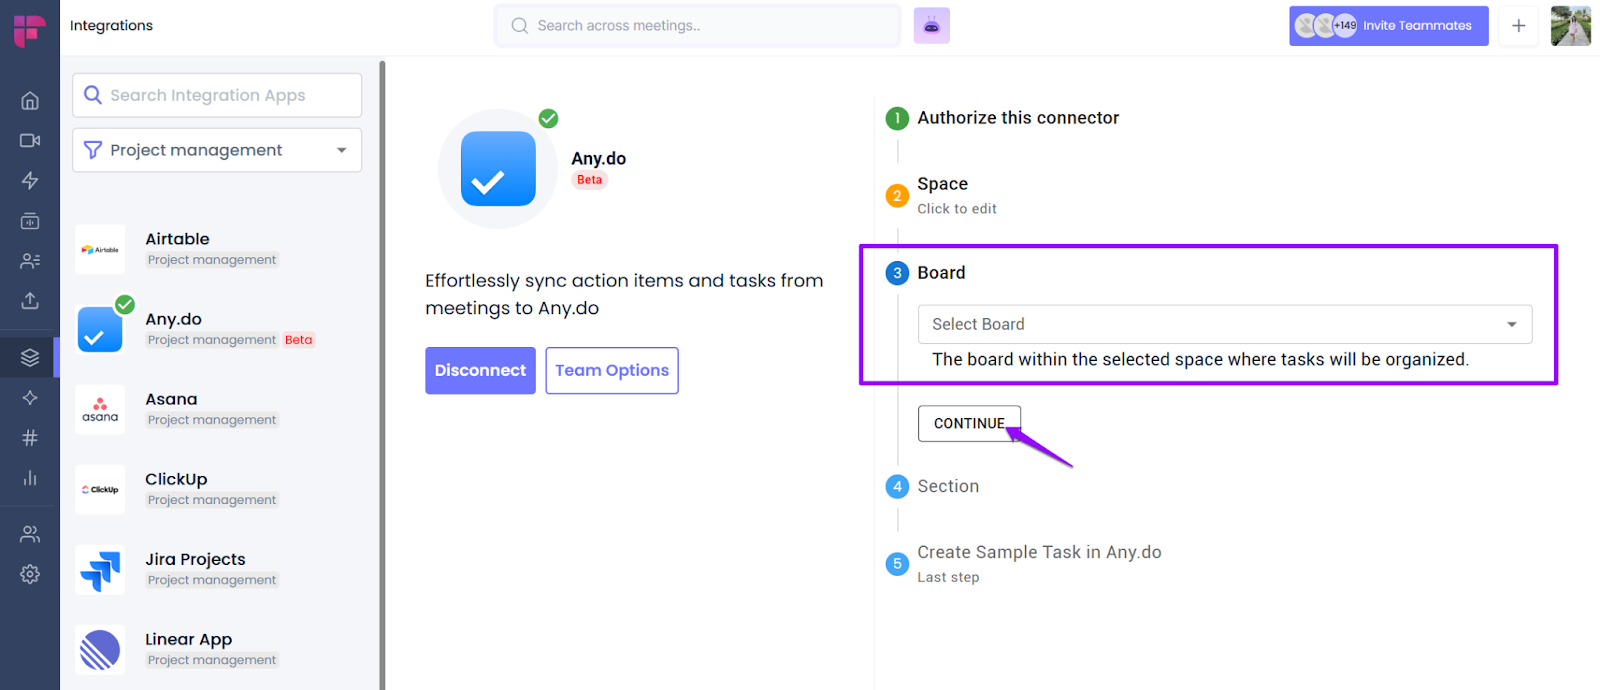Click the Disconnect button
Image resolution: width=1600 pixels, height=690 pixels.
[x=480, y=370]
